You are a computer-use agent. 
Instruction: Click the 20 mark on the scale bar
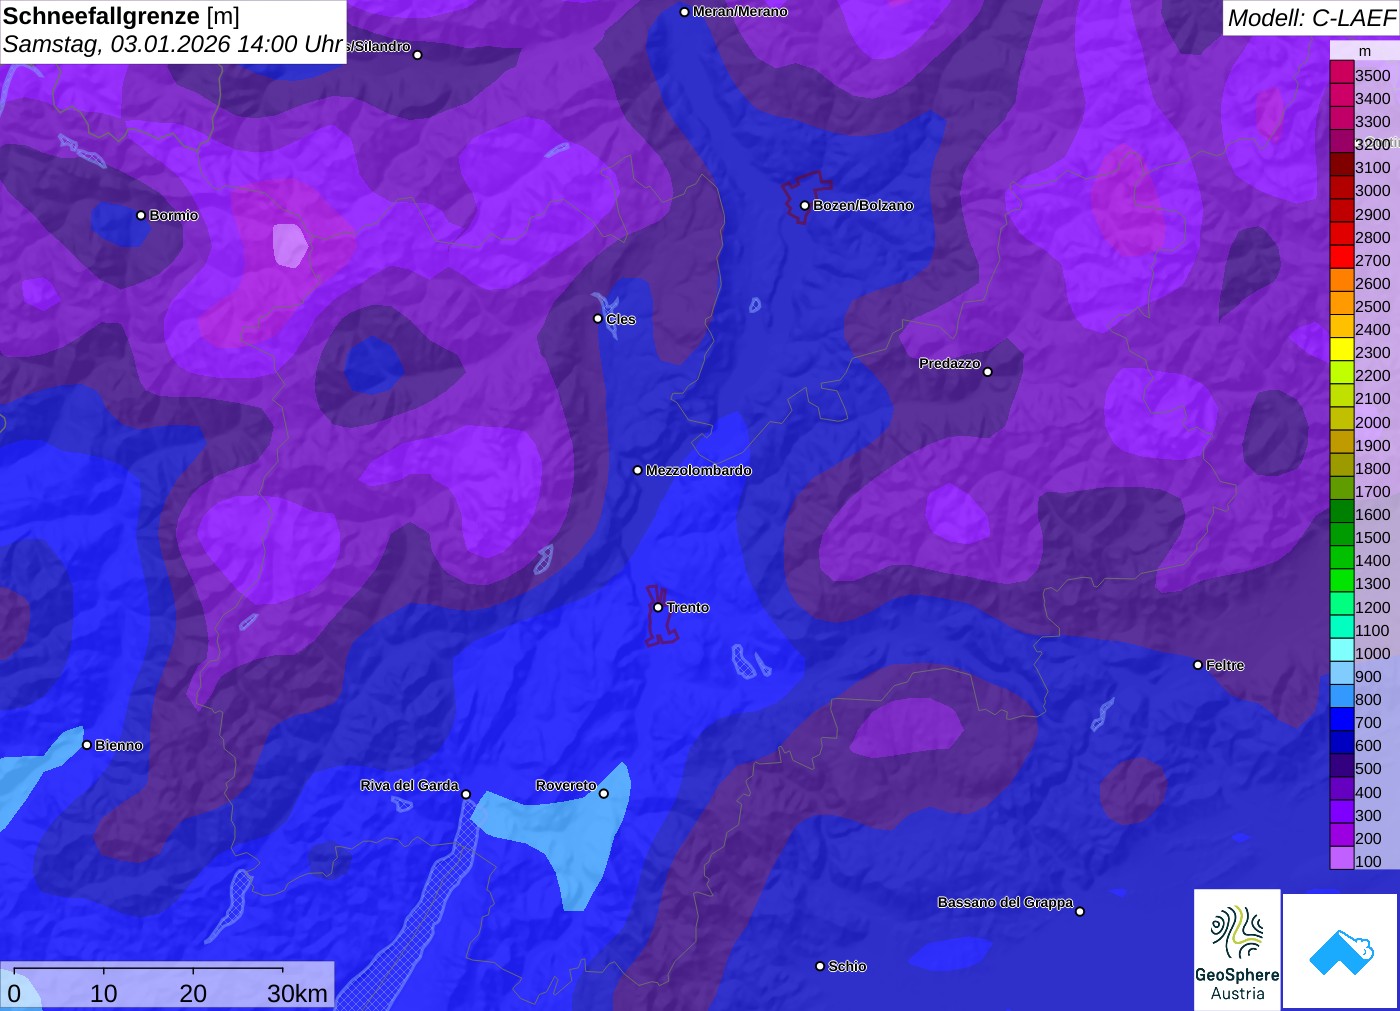point(193,993)
